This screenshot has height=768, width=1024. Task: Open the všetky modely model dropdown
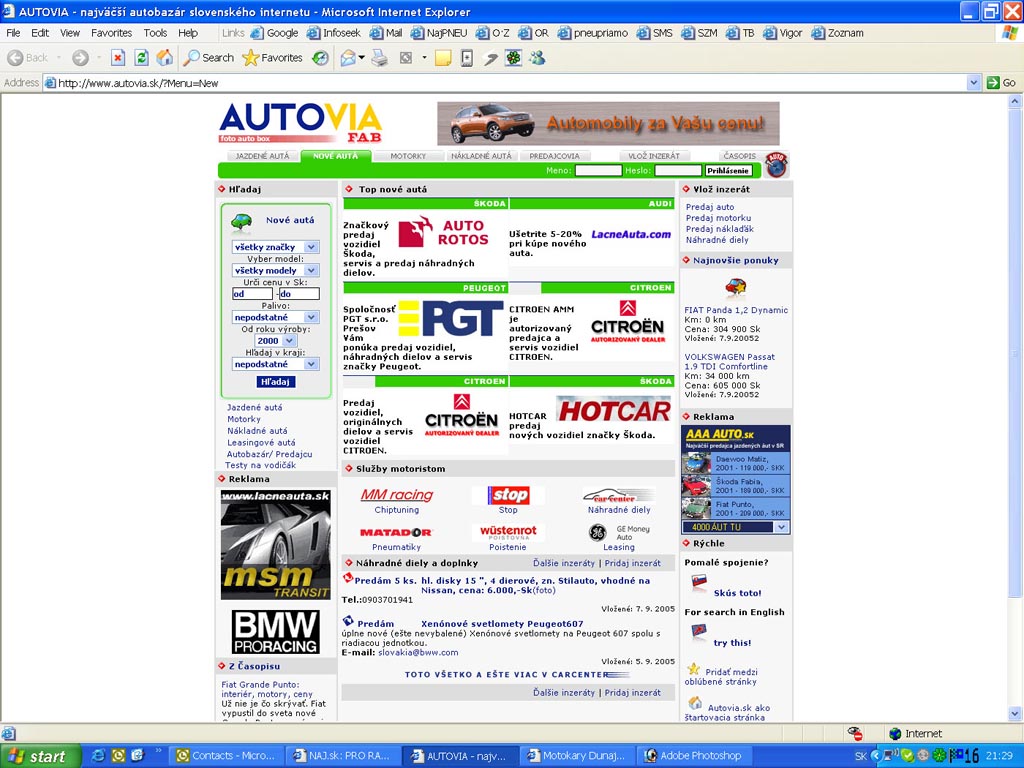(x=275, y=270)
